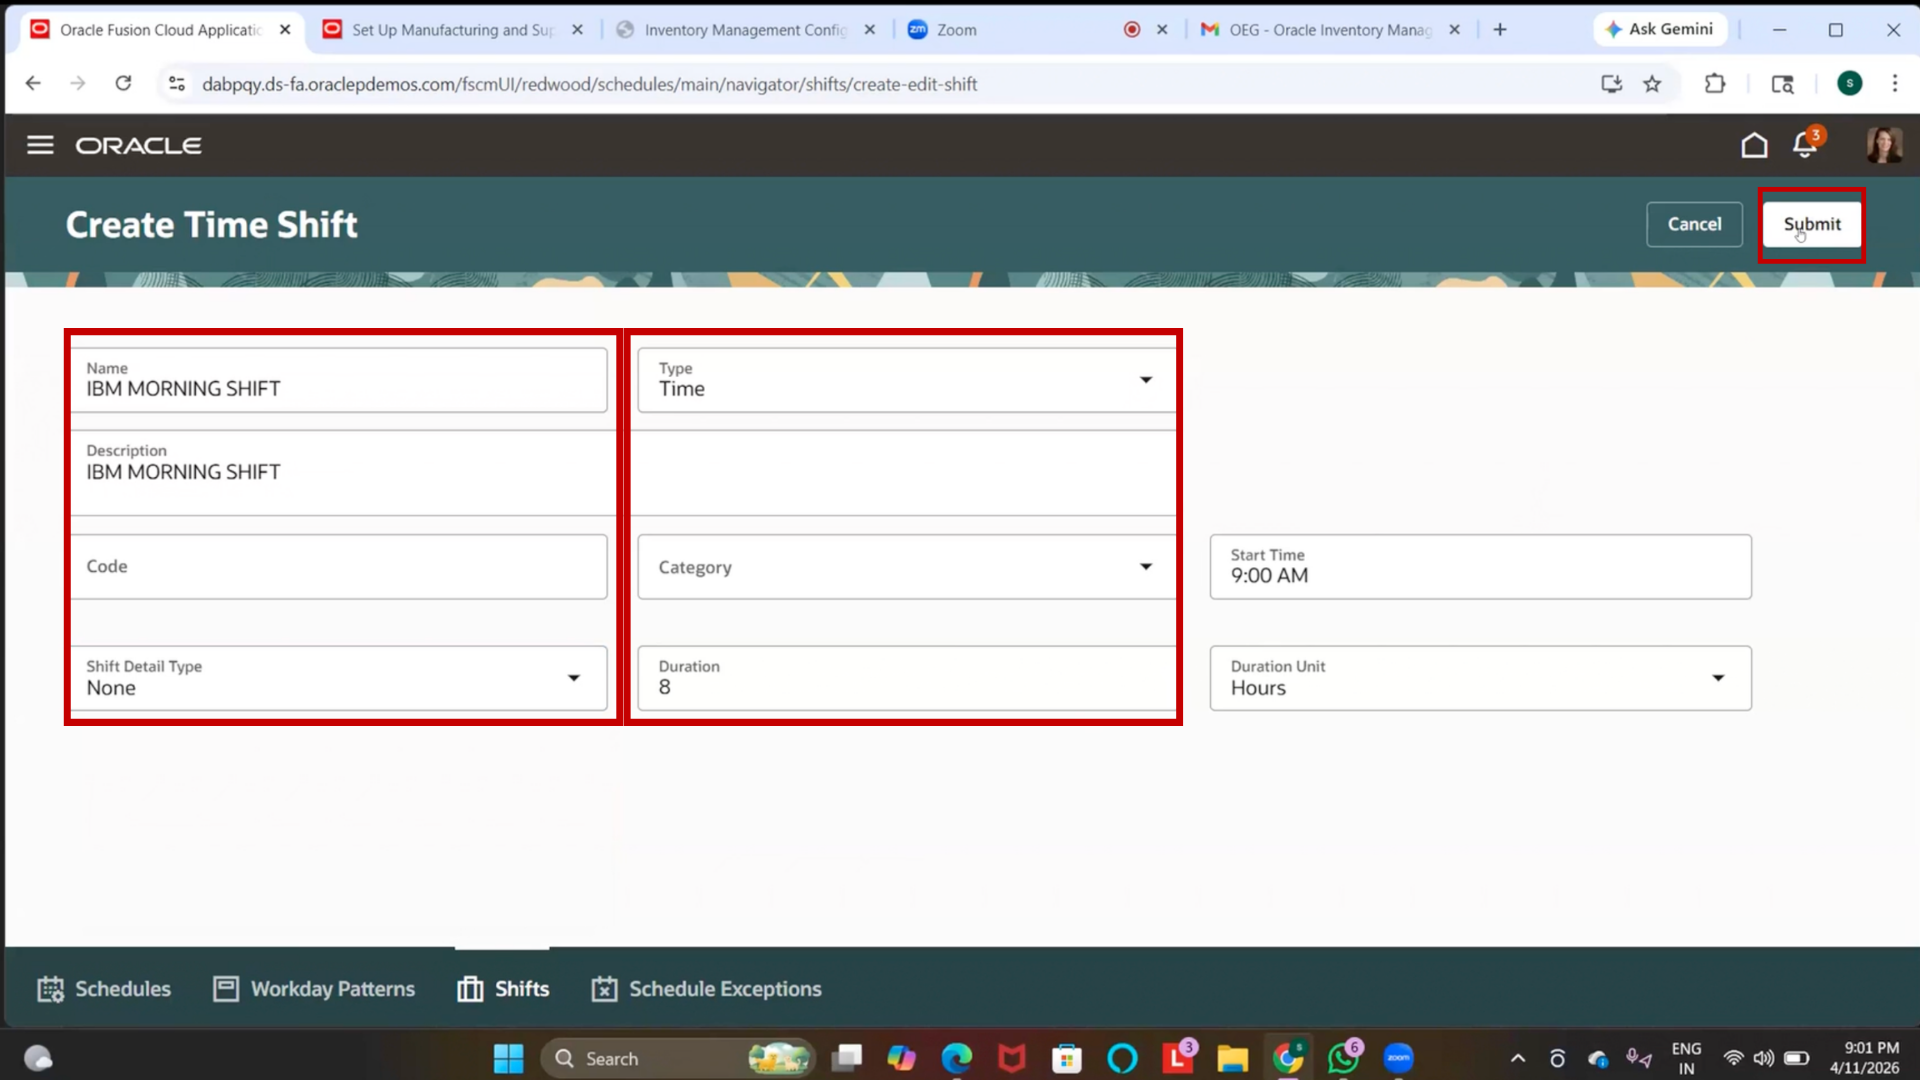
Task: Open Wi-Fi network settings
Action: click(1733, 1058)
